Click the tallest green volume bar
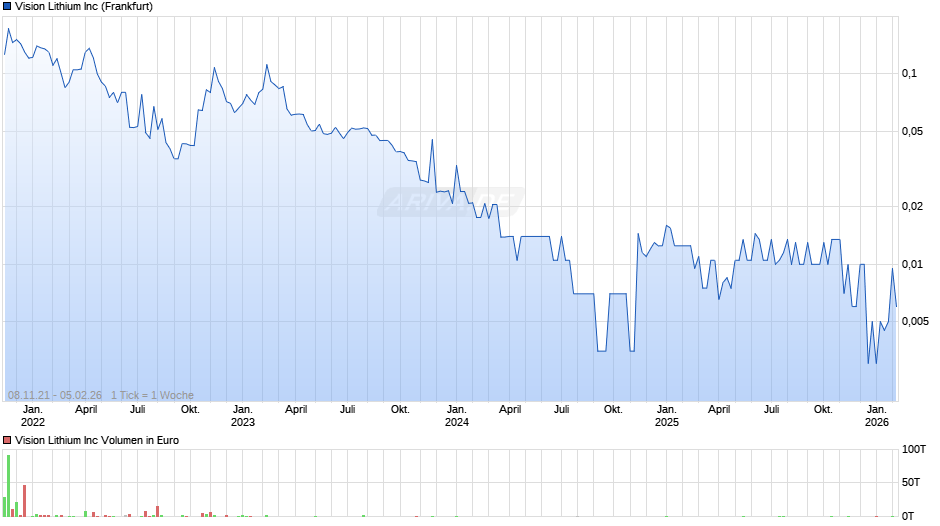 pyautogui.click(x=8, y=486)
